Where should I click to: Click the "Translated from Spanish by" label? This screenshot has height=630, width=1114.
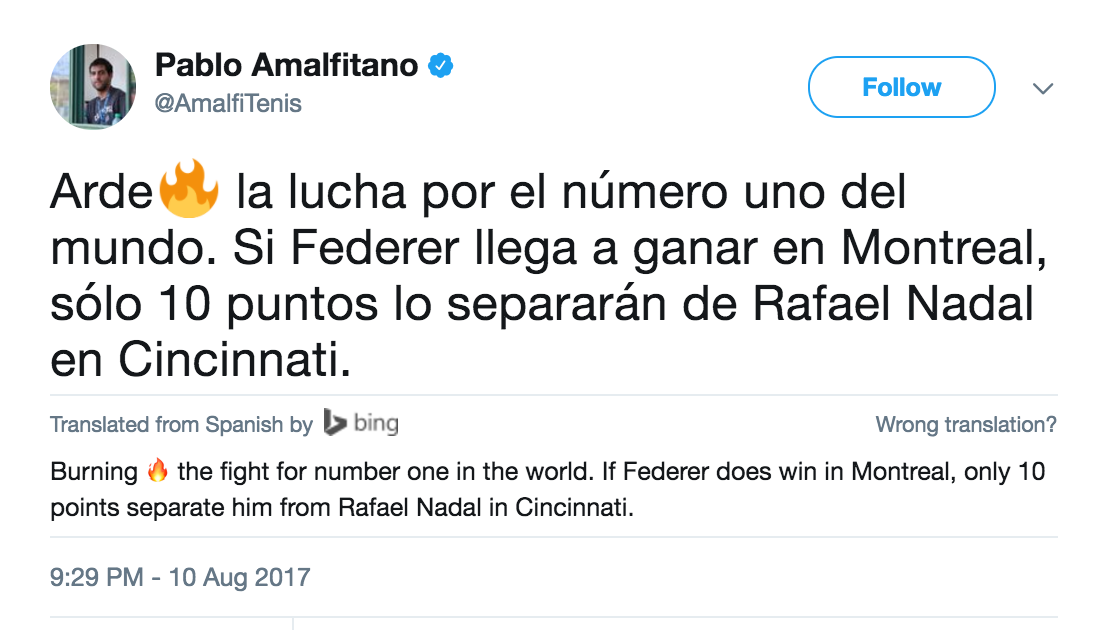[x=182, y=424]
